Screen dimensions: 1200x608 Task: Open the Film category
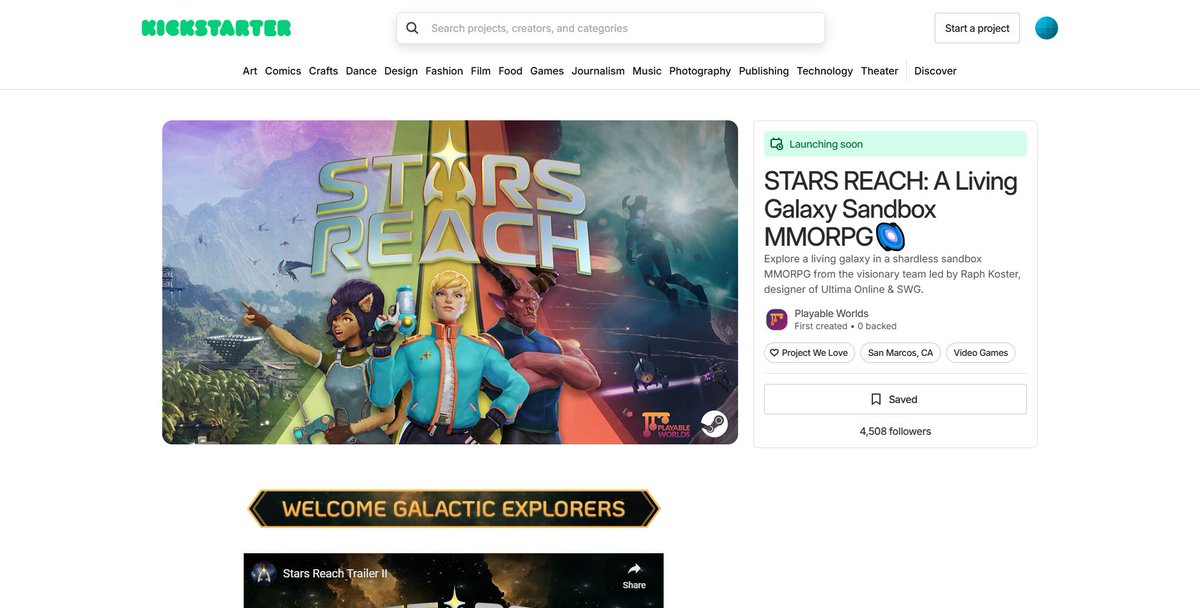coord(481,71)
